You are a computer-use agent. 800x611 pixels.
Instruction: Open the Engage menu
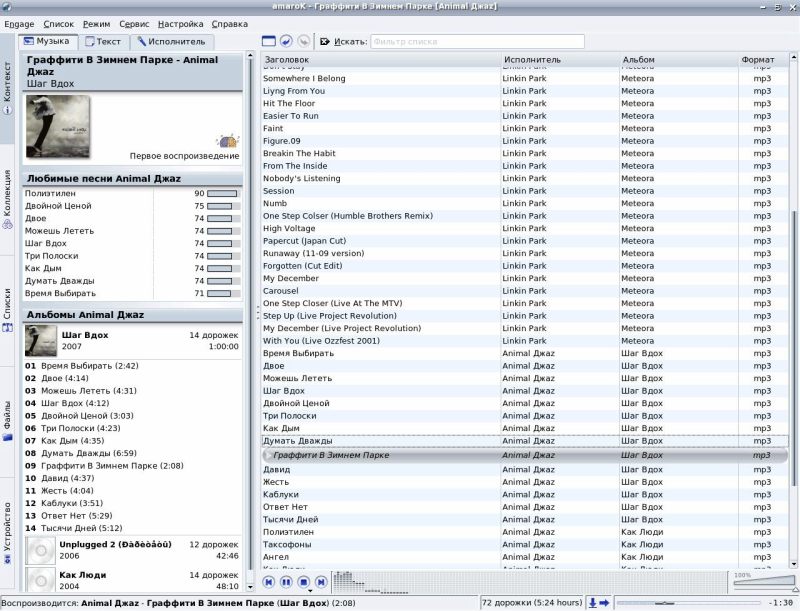click(x=19, y=24)
